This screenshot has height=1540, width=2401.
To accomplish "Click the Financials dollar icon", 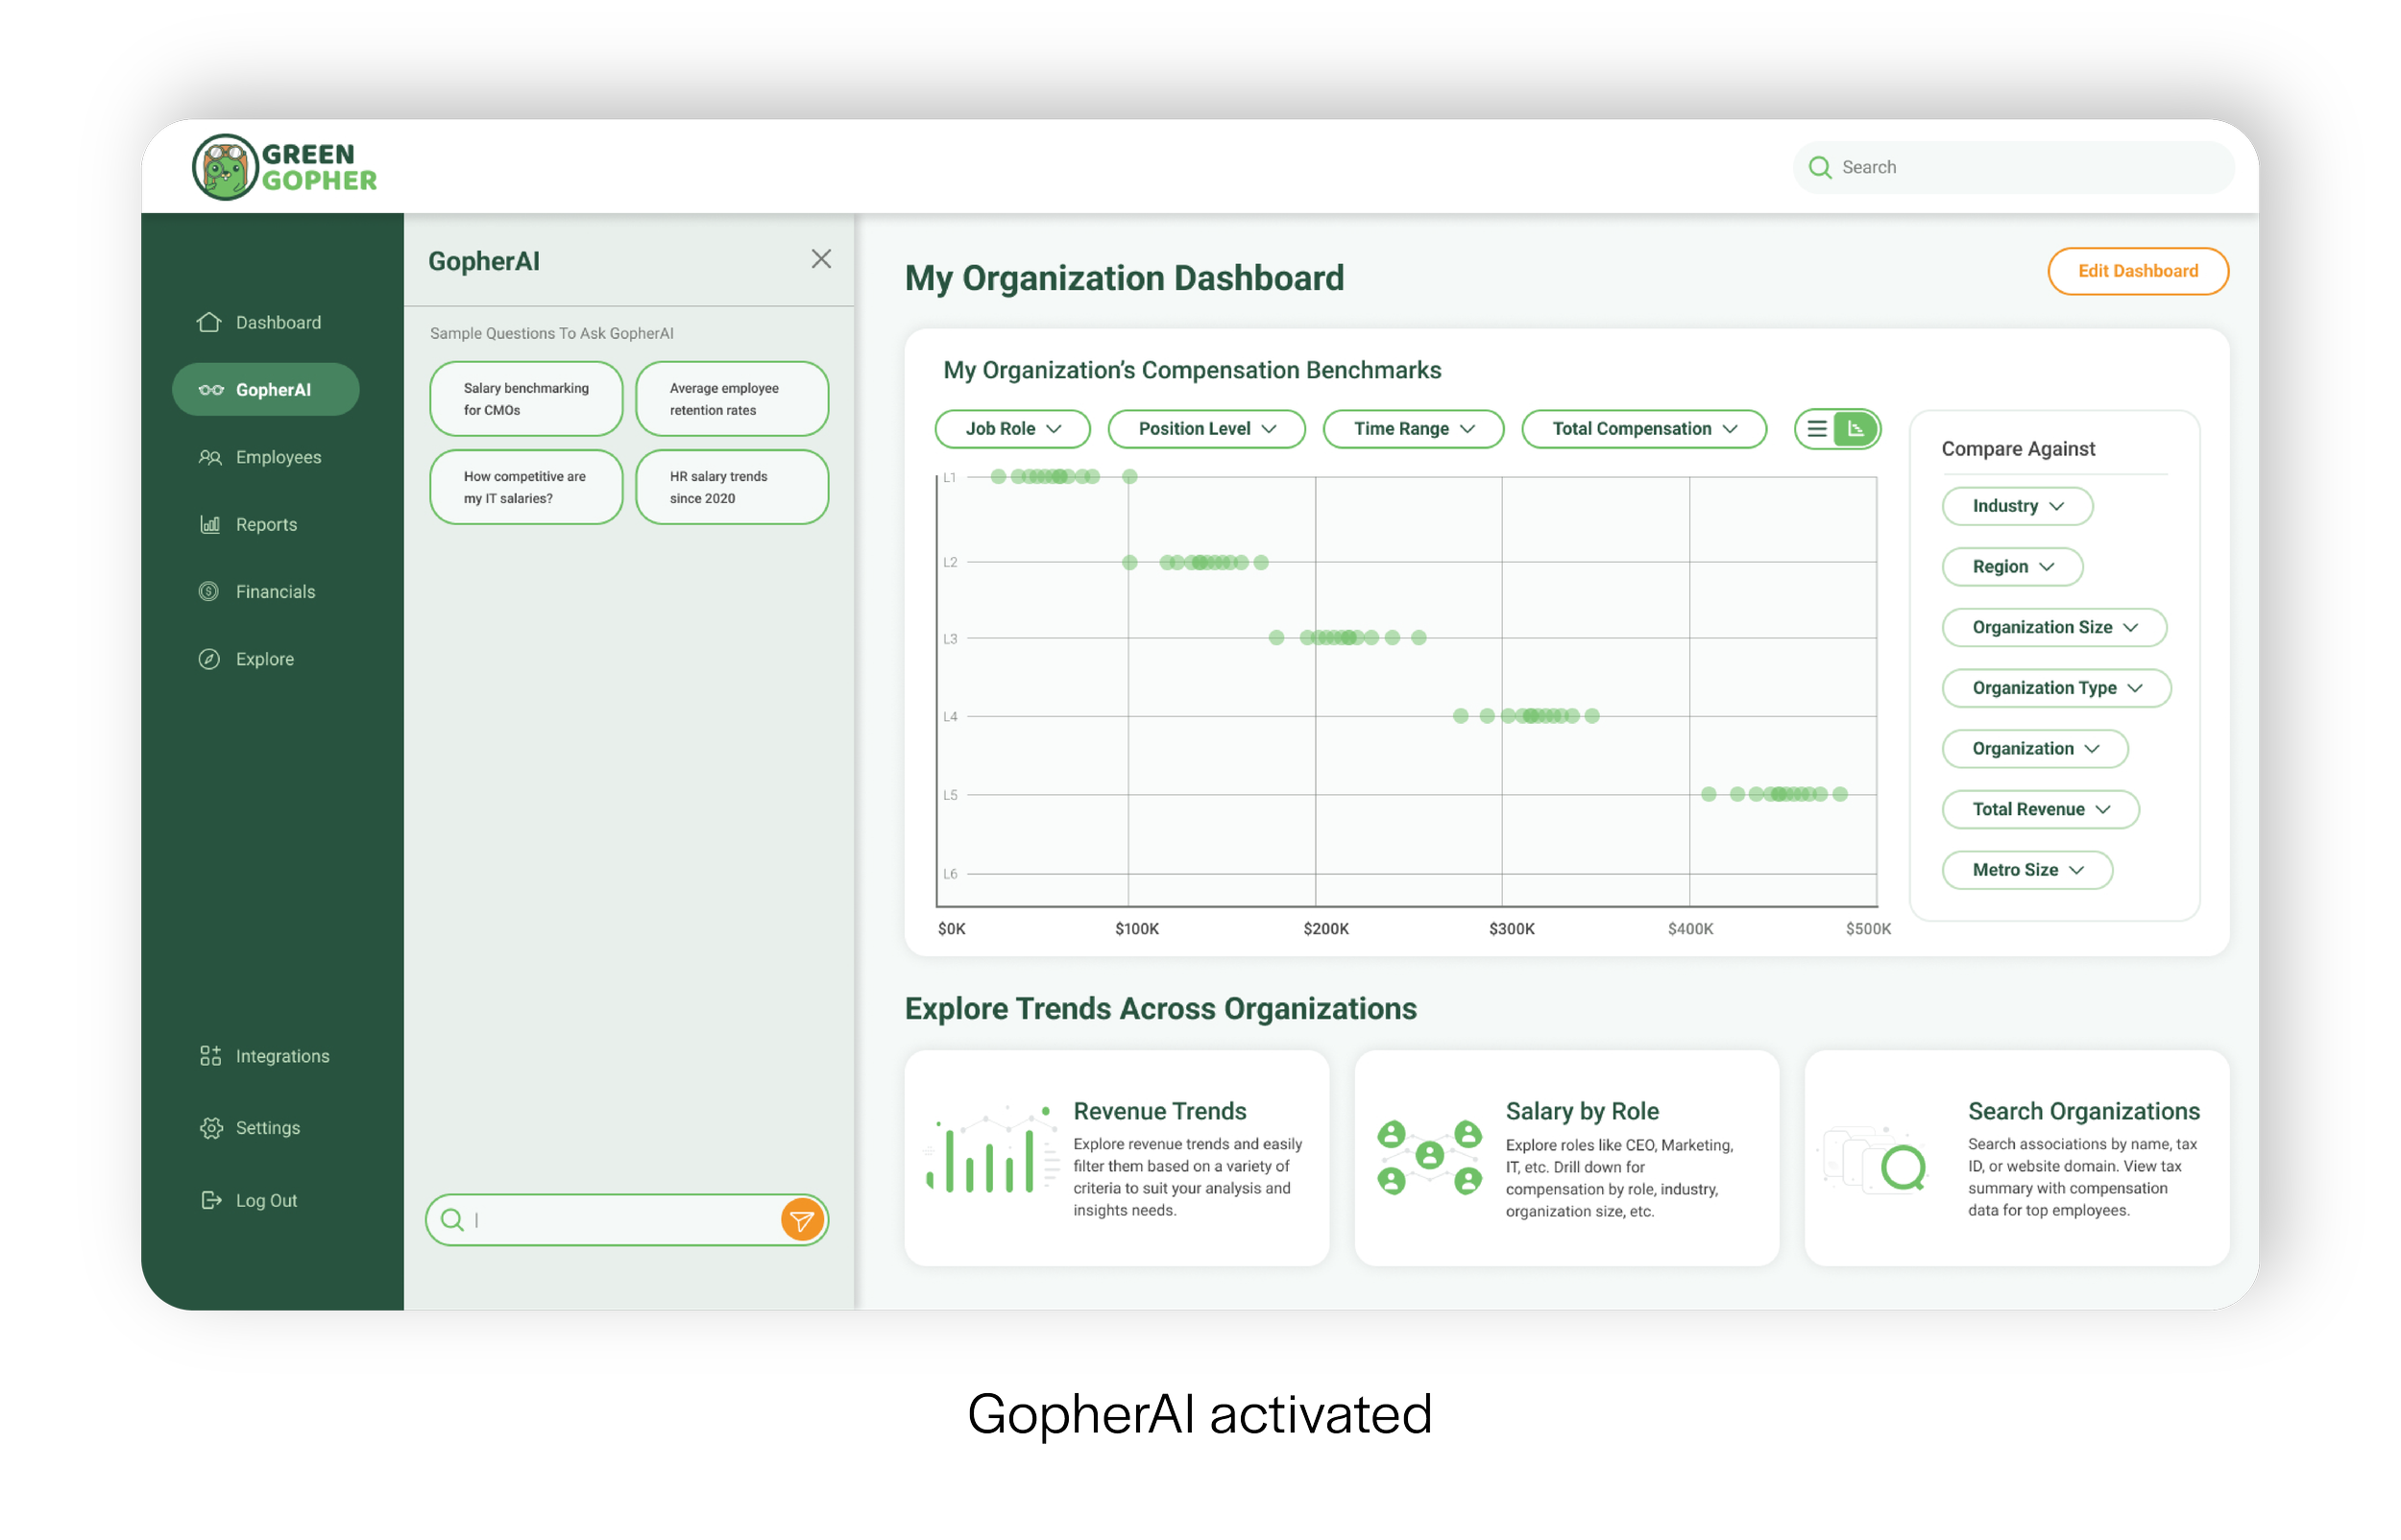I will [209, 592].
